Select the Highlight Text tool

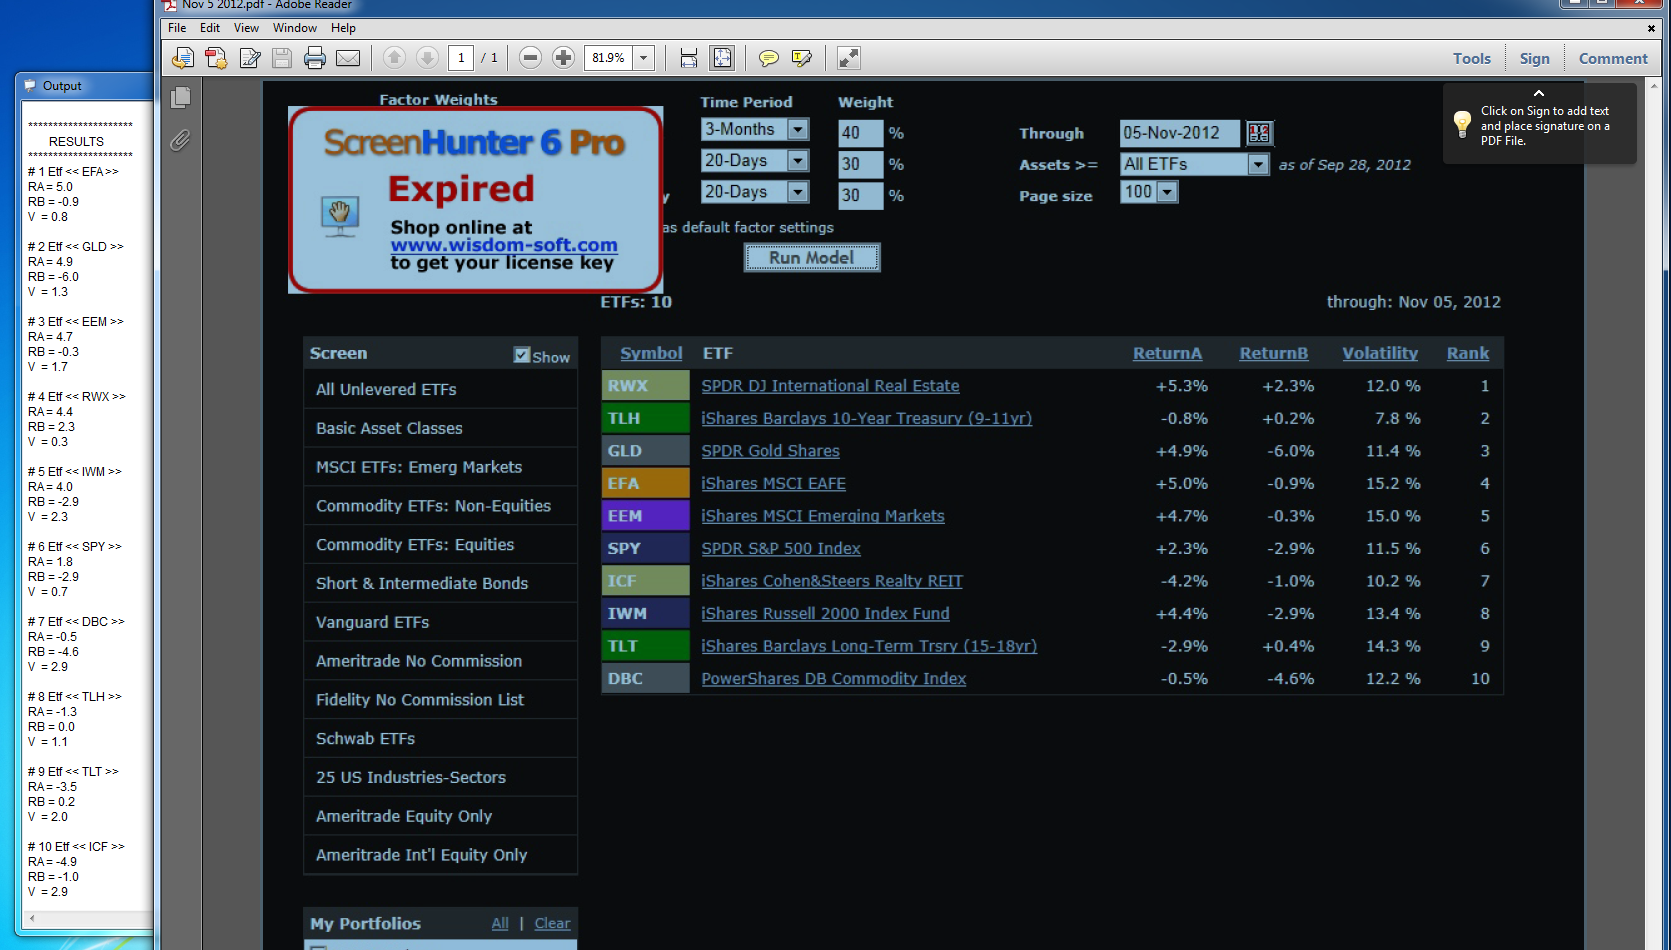tap(801, 58)
